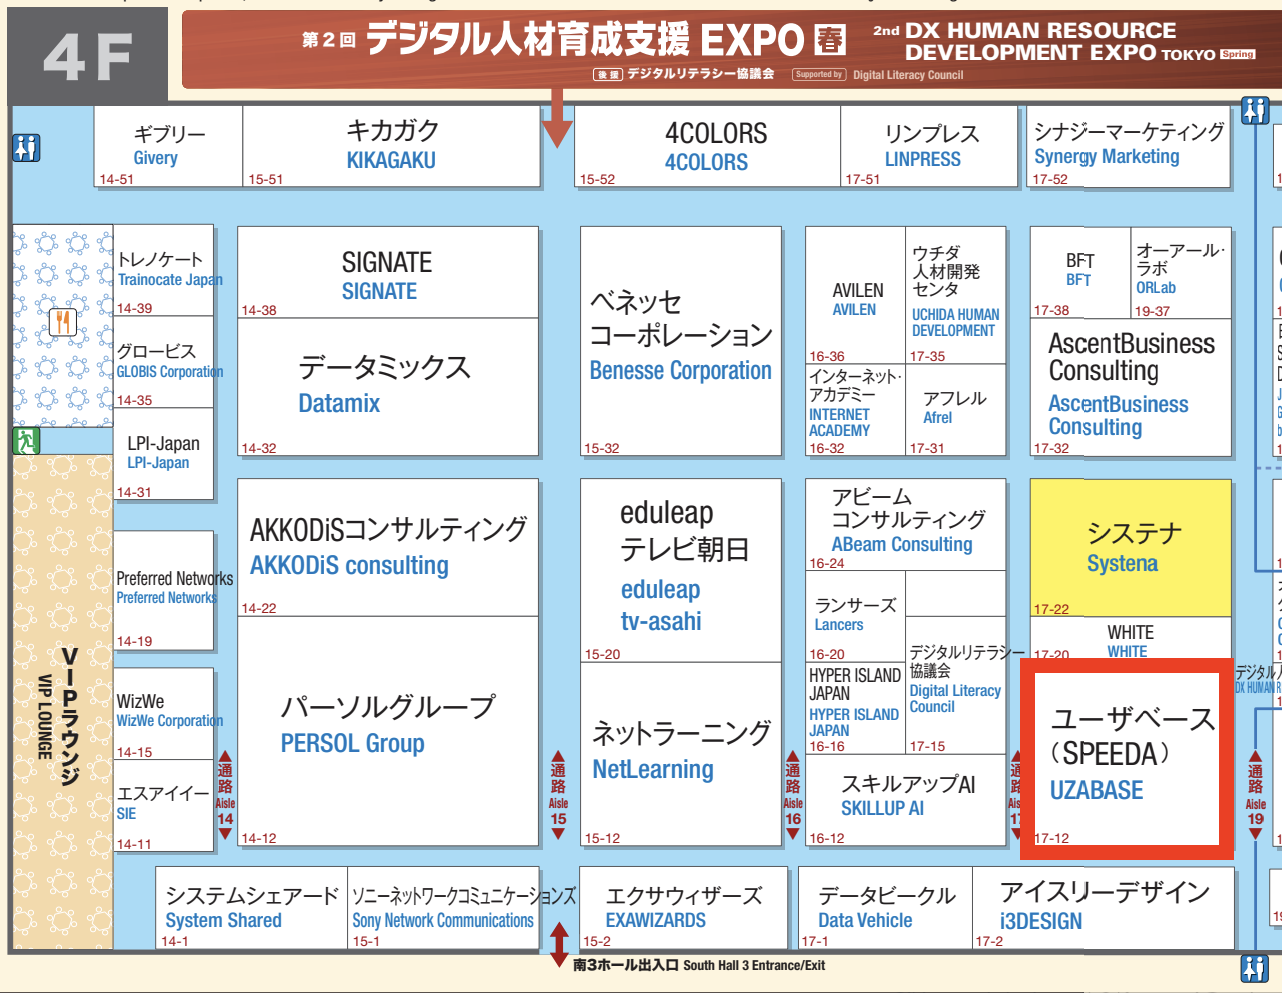This screenshot has height=993, width=1282.
Task: Click the restroom icon above the Synergy Marketing booth
Action: pyautogui.click(x=1255, y=110)
